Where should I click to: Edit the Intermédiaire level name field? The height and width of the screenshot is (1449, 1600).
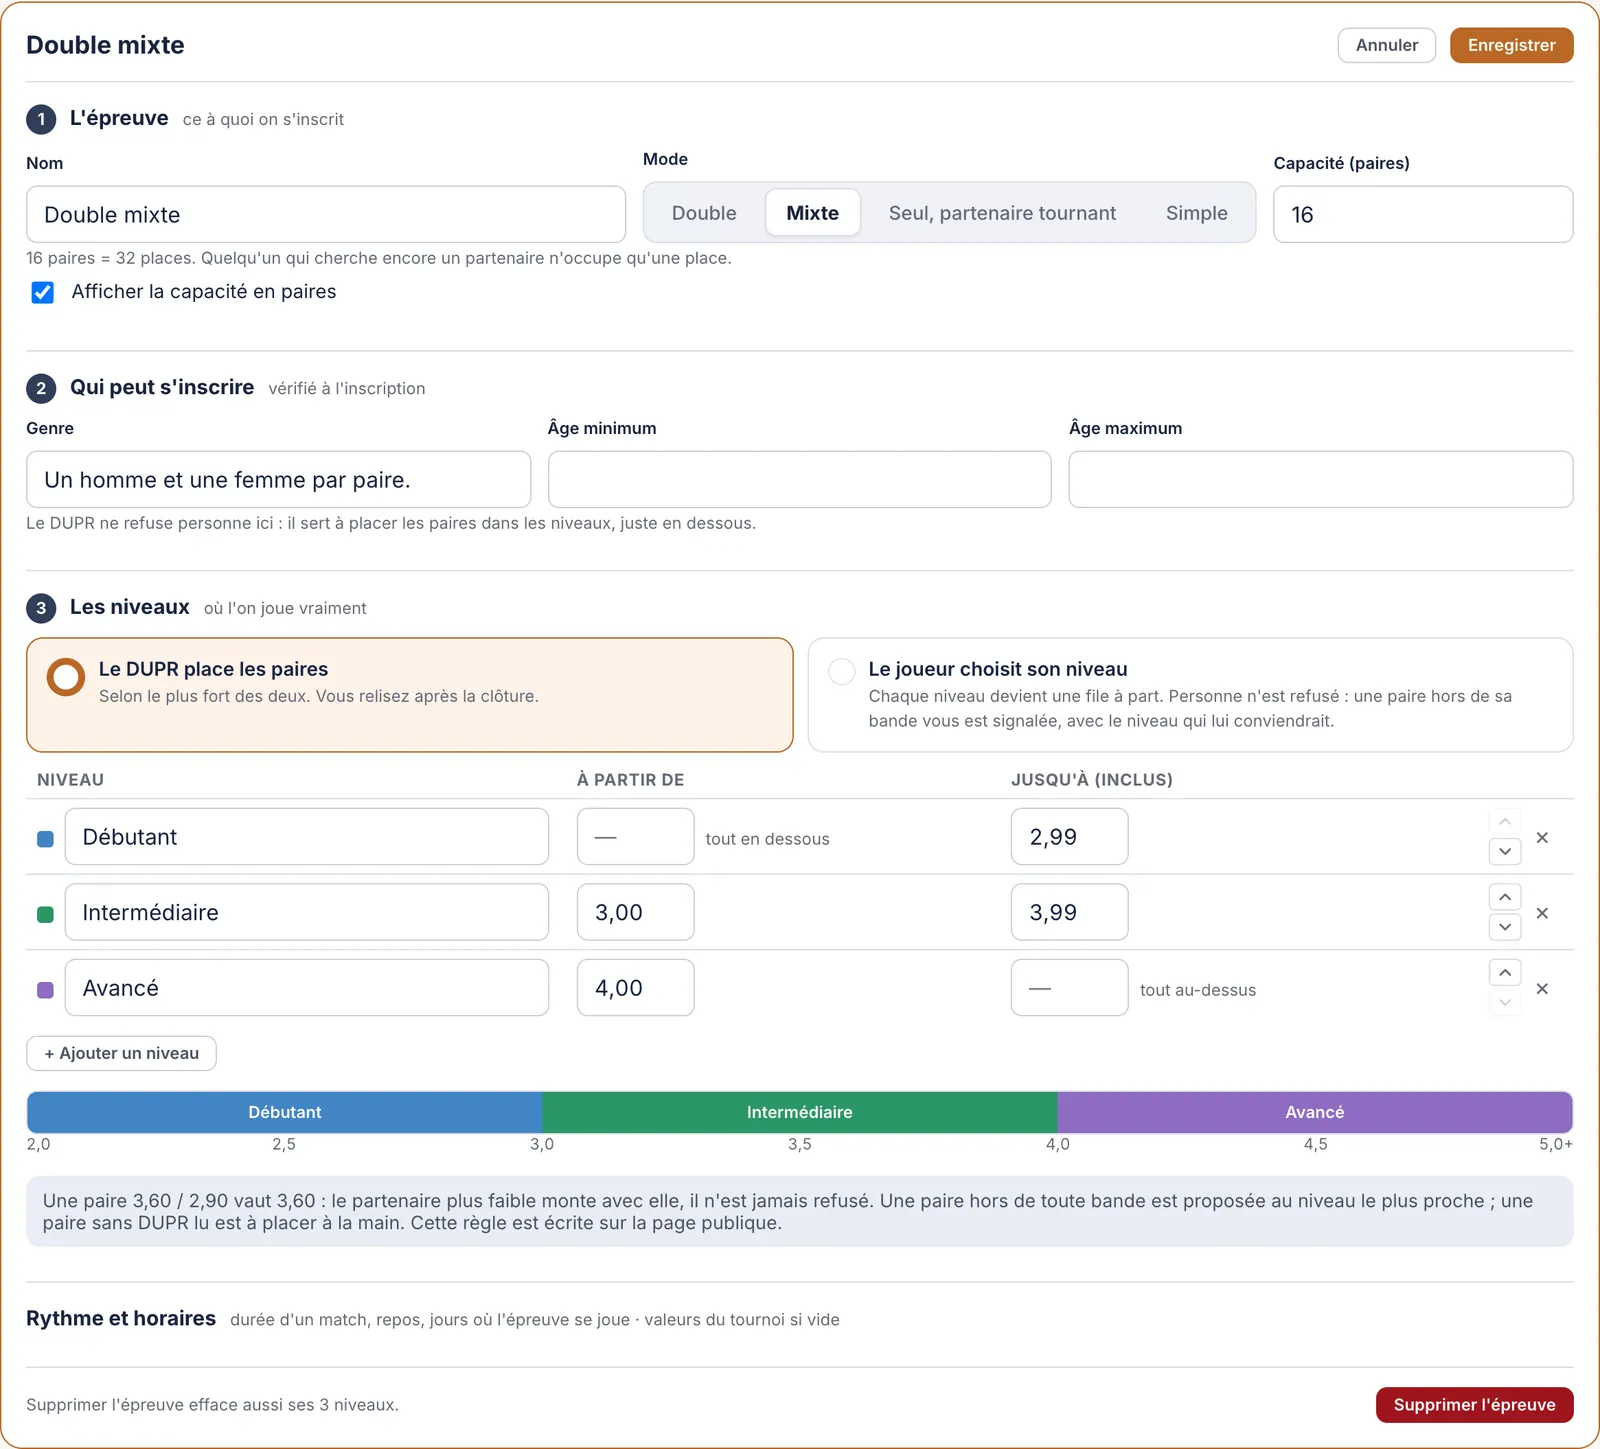(x=307, y=912)
